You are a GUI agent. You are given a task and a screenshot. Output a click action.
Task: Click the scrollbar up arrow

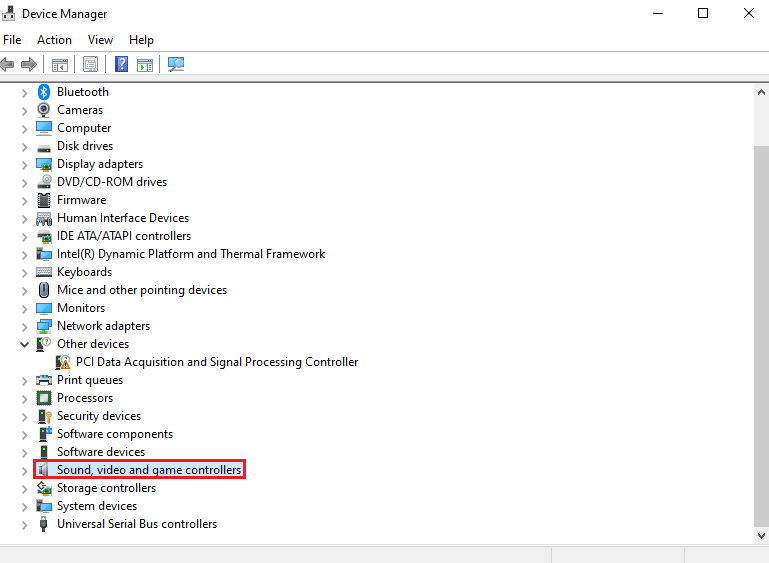click(761, 92)
